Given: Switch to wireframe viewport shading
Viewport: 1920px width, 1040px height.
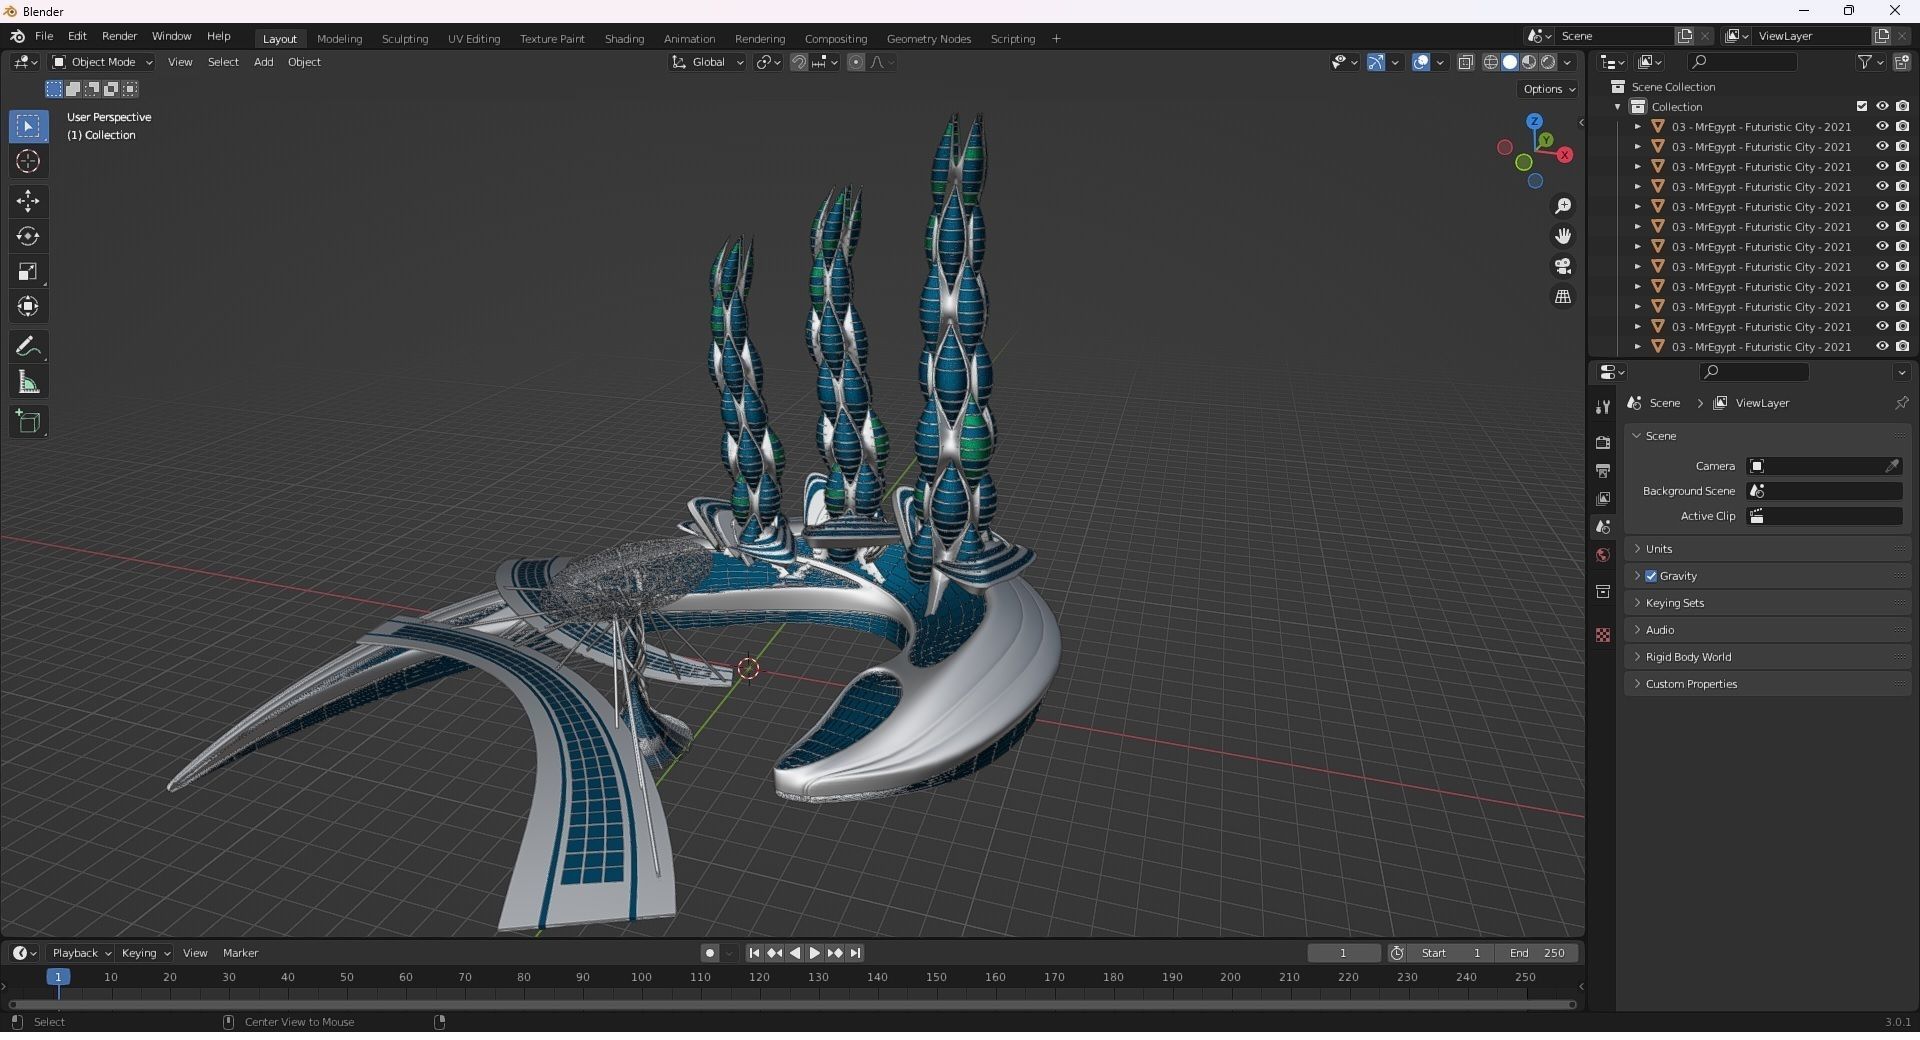Looking at the screenshot, I should tap(1491, 62).
